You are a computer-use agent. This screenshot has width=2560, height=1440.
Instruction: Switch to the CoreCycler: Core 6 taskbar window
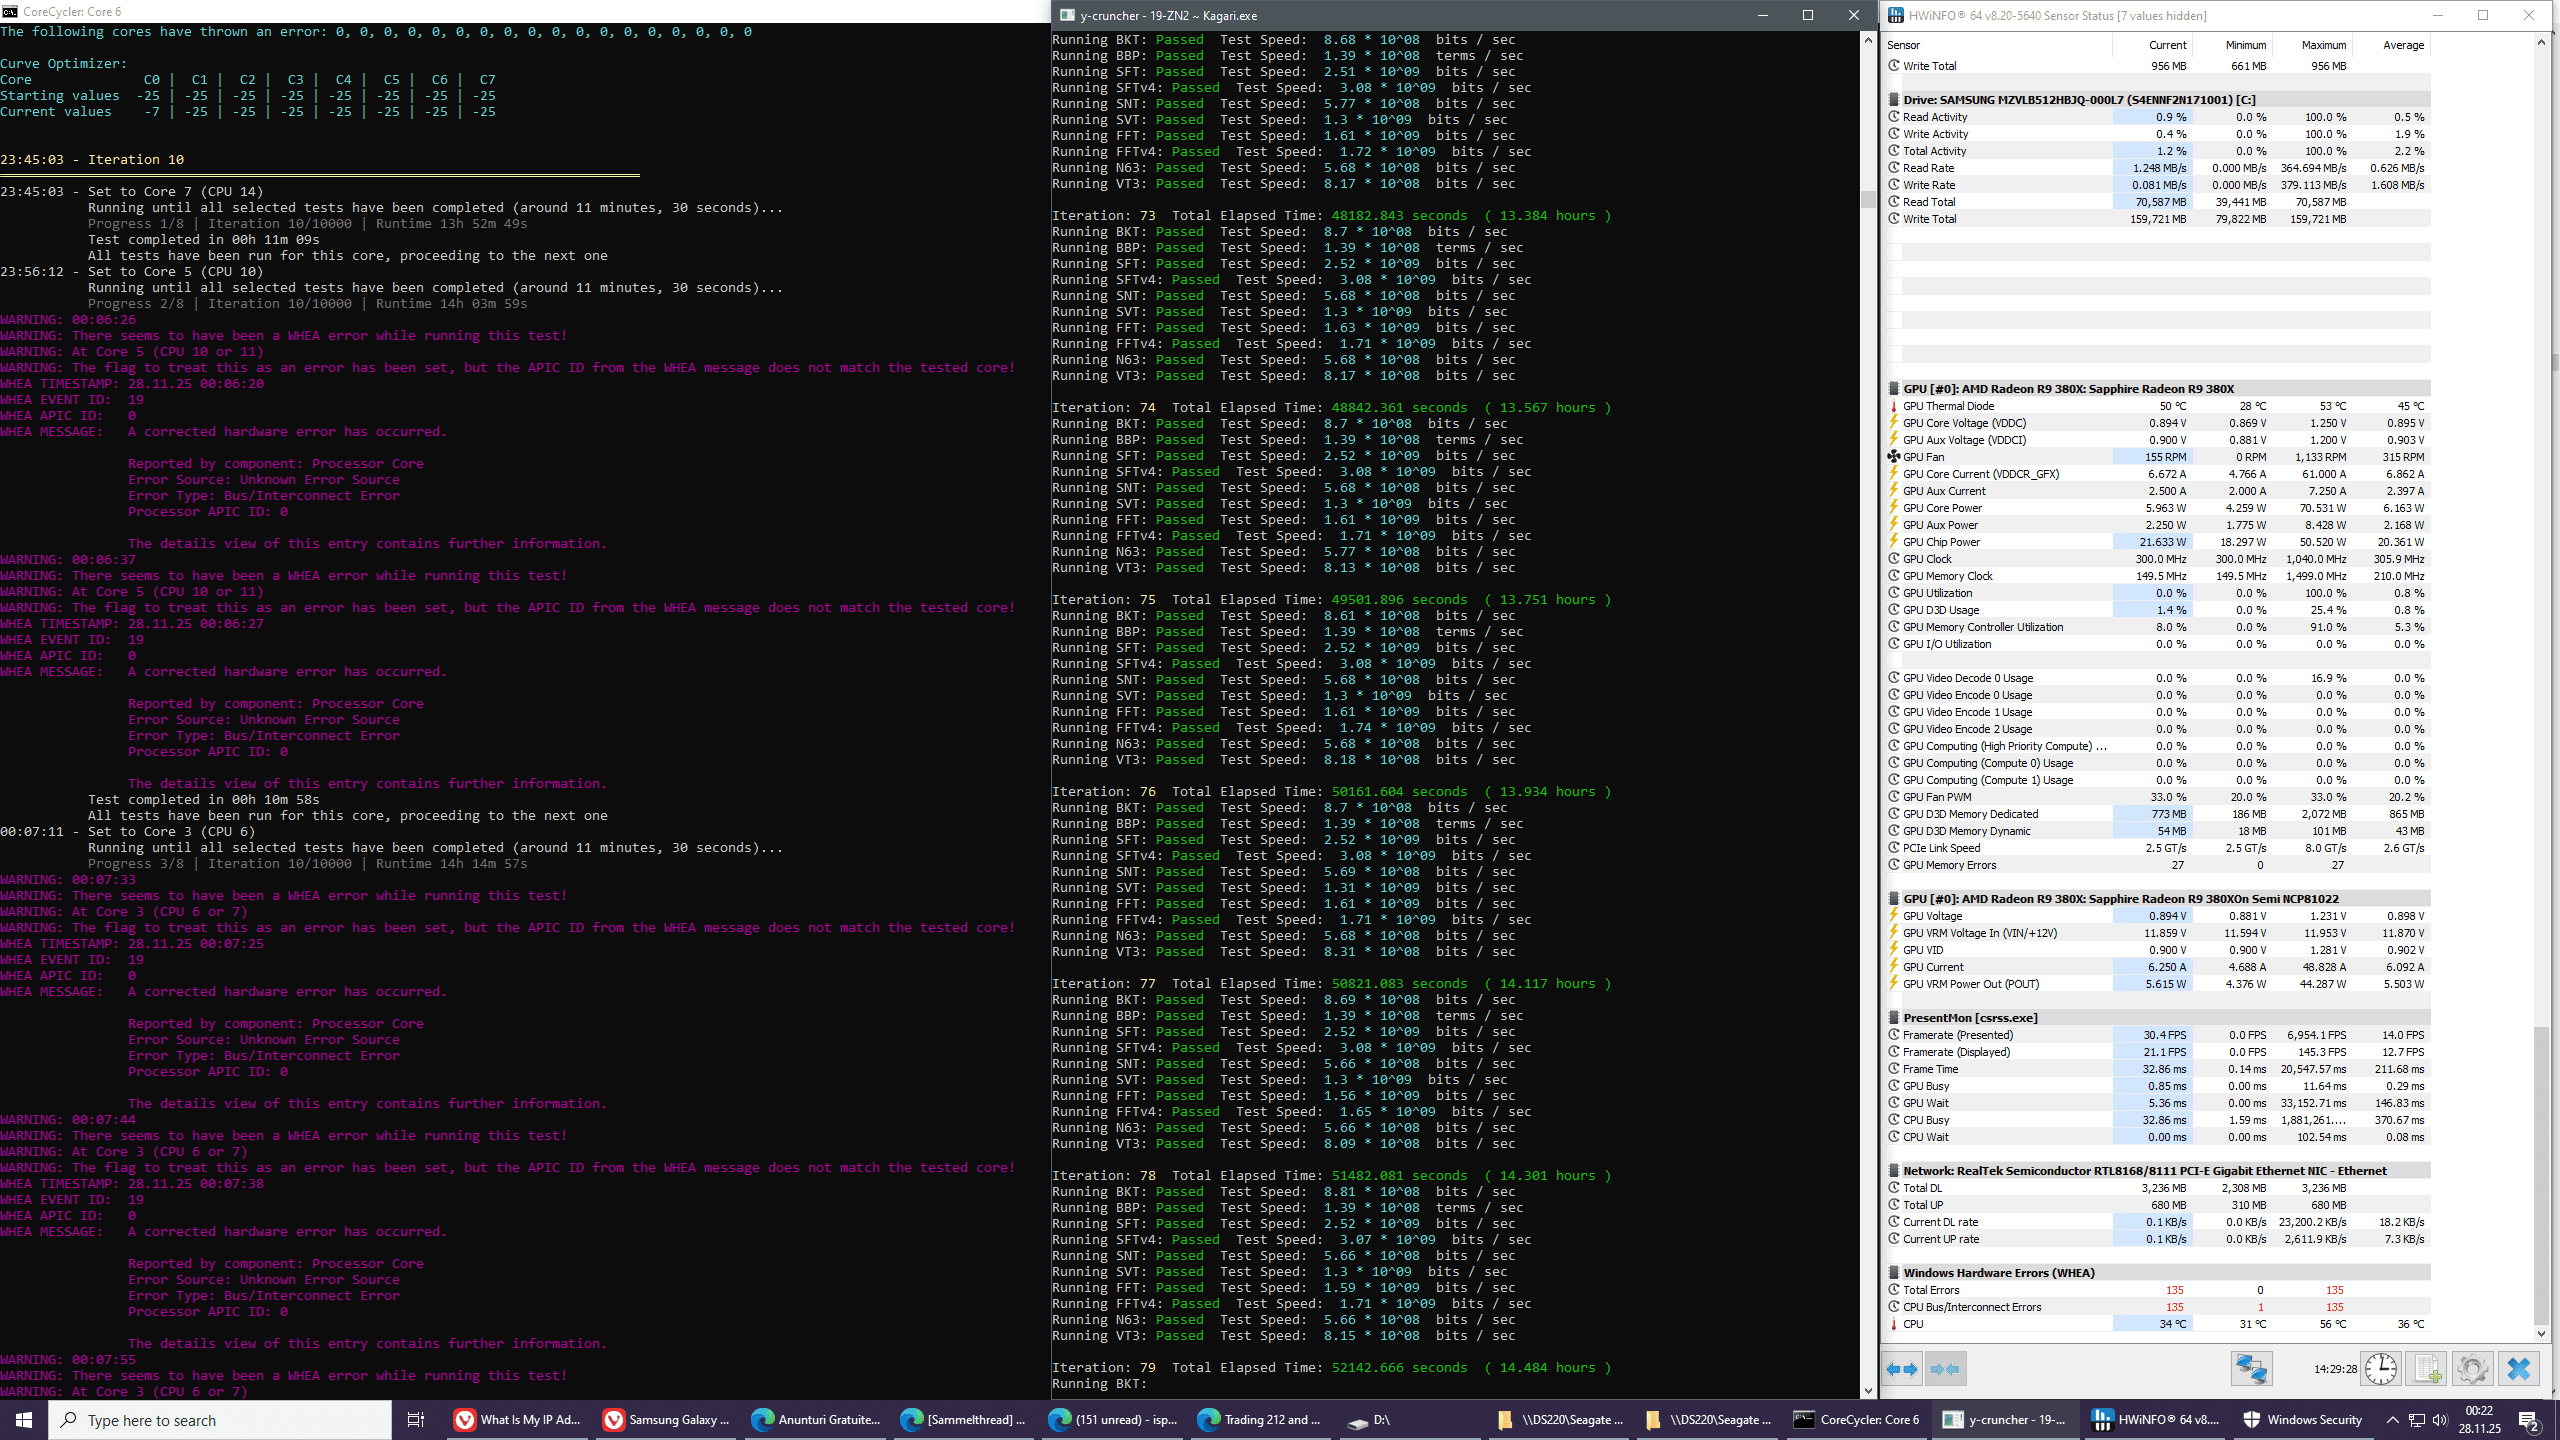[1856, 1420]
